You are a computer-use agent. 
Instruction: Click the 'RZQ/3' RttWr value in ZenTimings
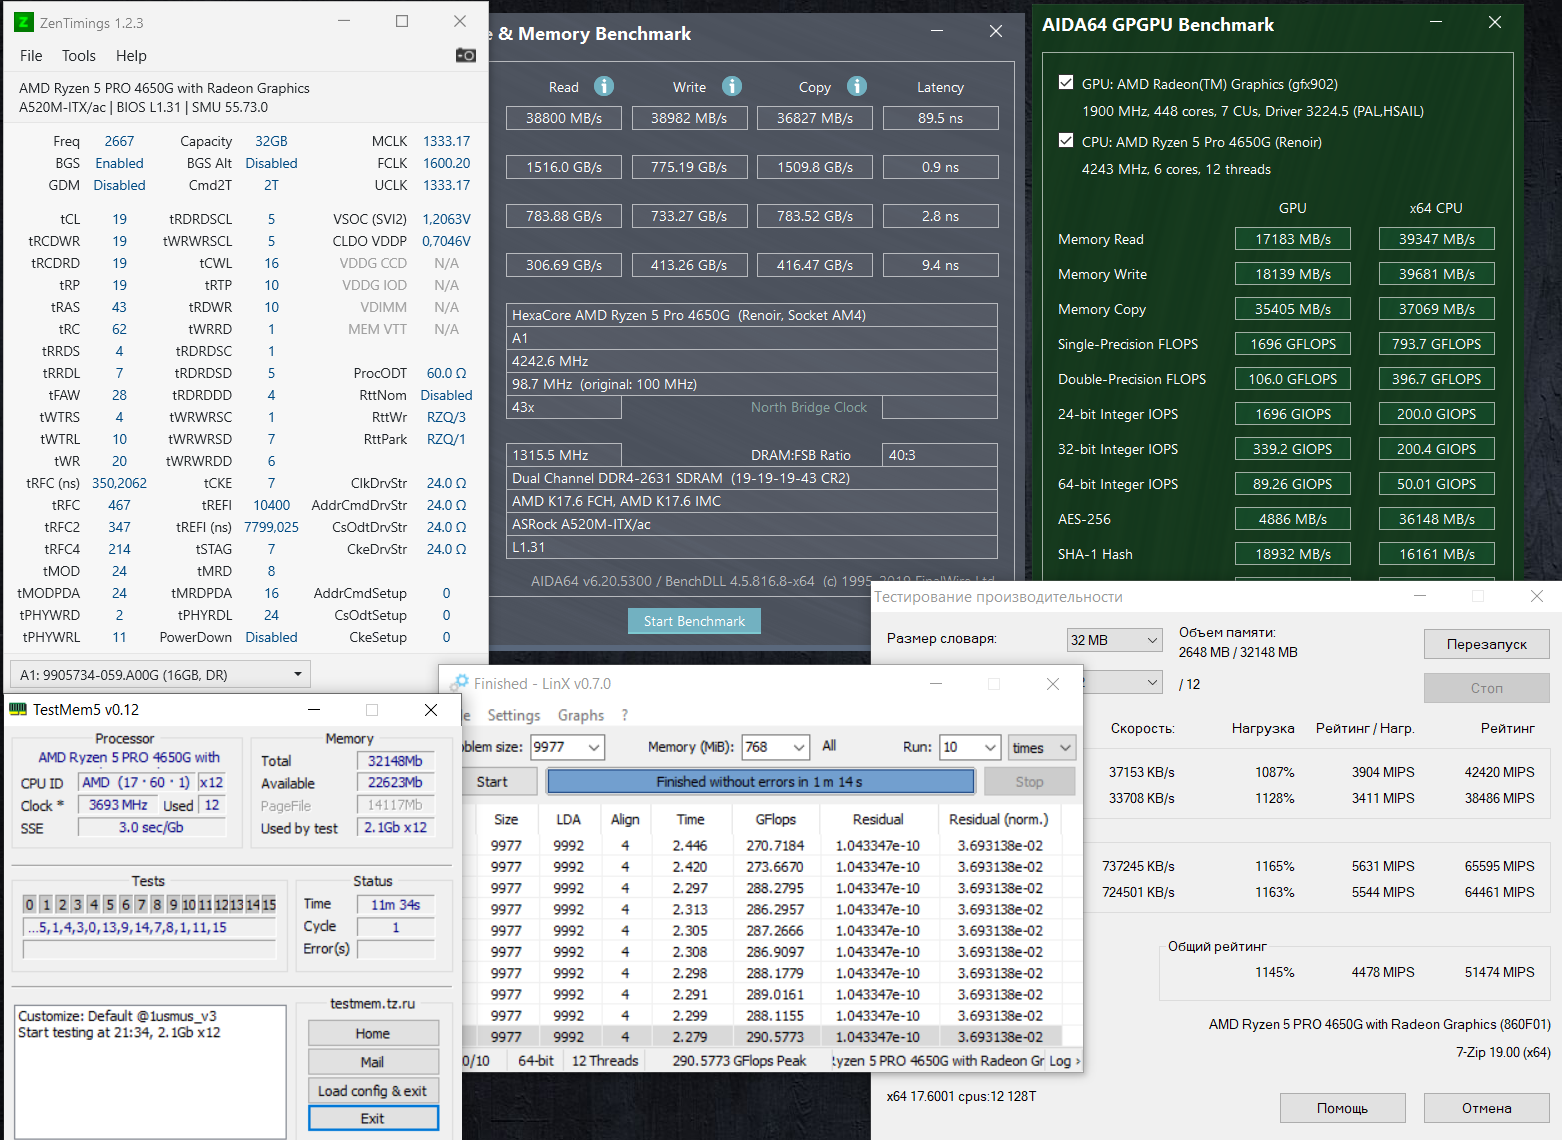tap(446, 417)
